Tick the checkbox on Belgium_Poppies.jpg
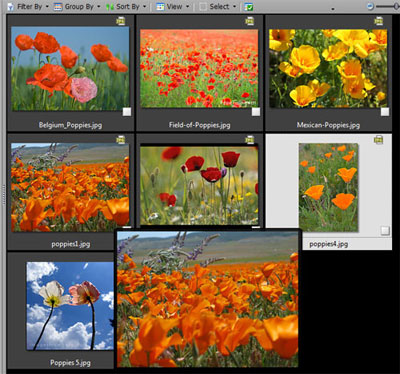This screenshot has width=400, height=374. coord(127,112)
